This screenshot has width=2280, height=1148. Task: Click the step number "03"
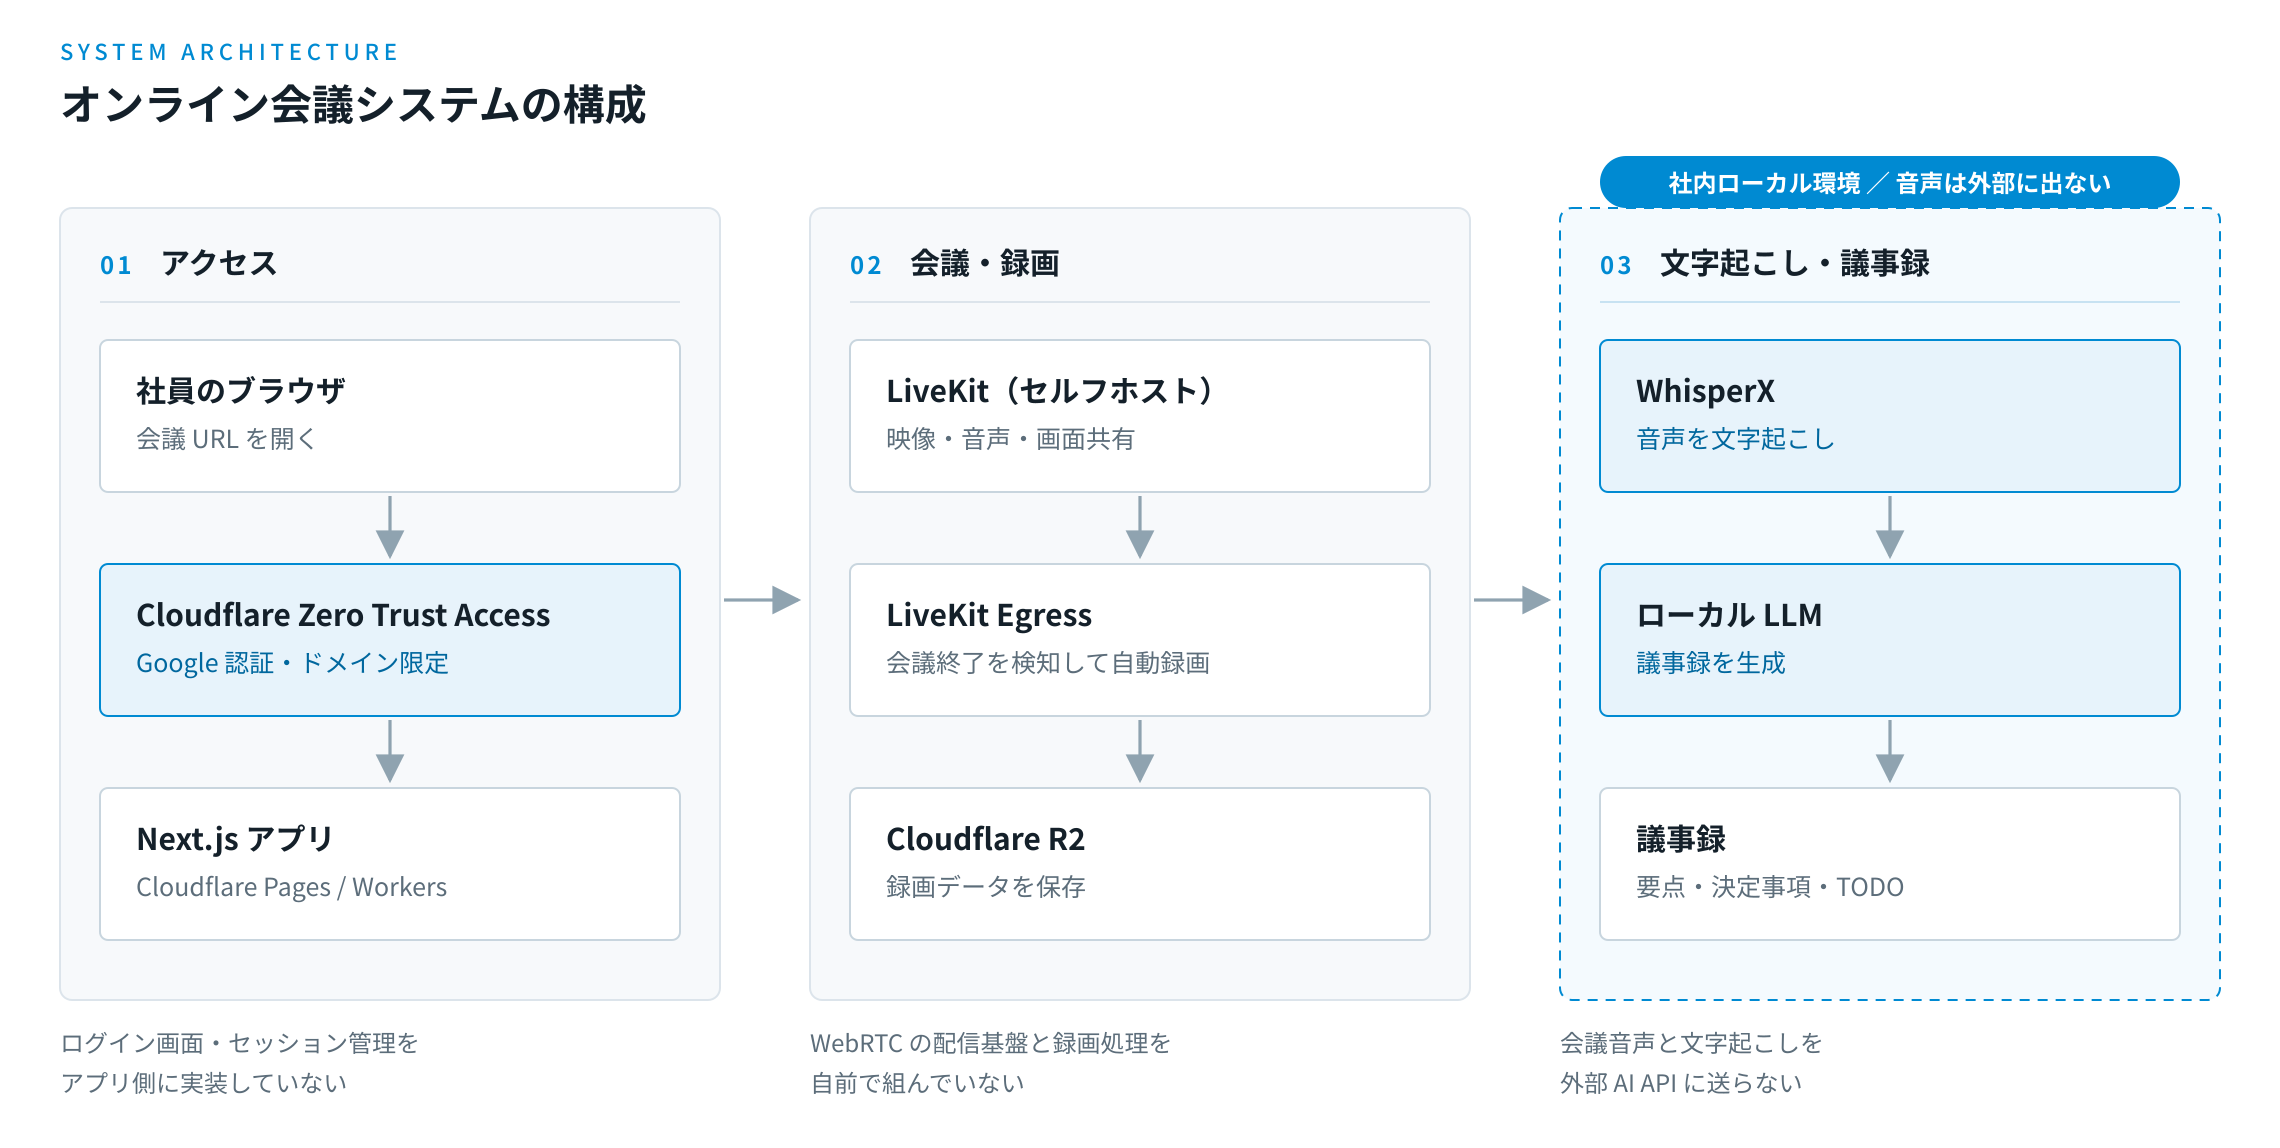pos(1616,265)
